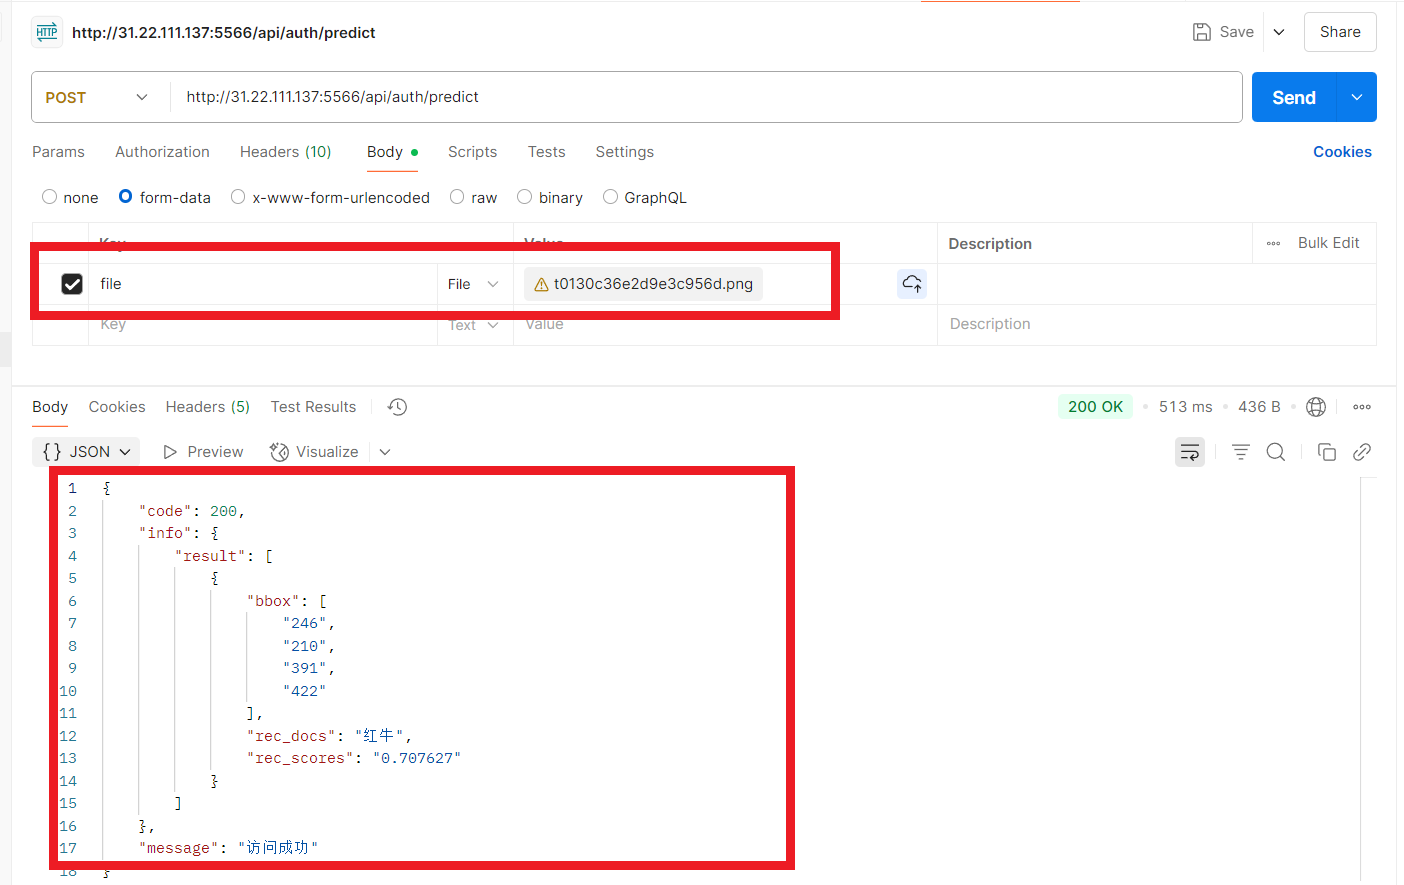Click the cloud upload icon beside file

pyautogui.click(x=911, y=284)
